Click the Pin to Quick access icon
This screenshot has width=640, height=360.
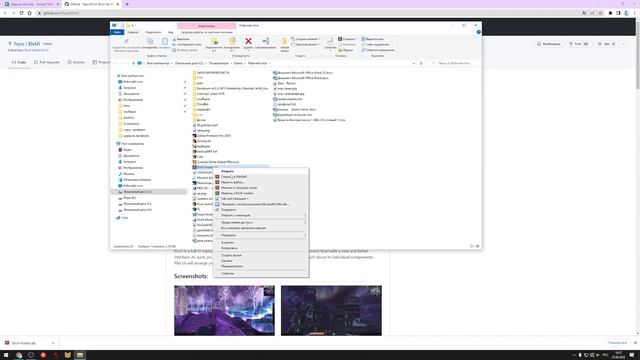click(x=127, y=41)
